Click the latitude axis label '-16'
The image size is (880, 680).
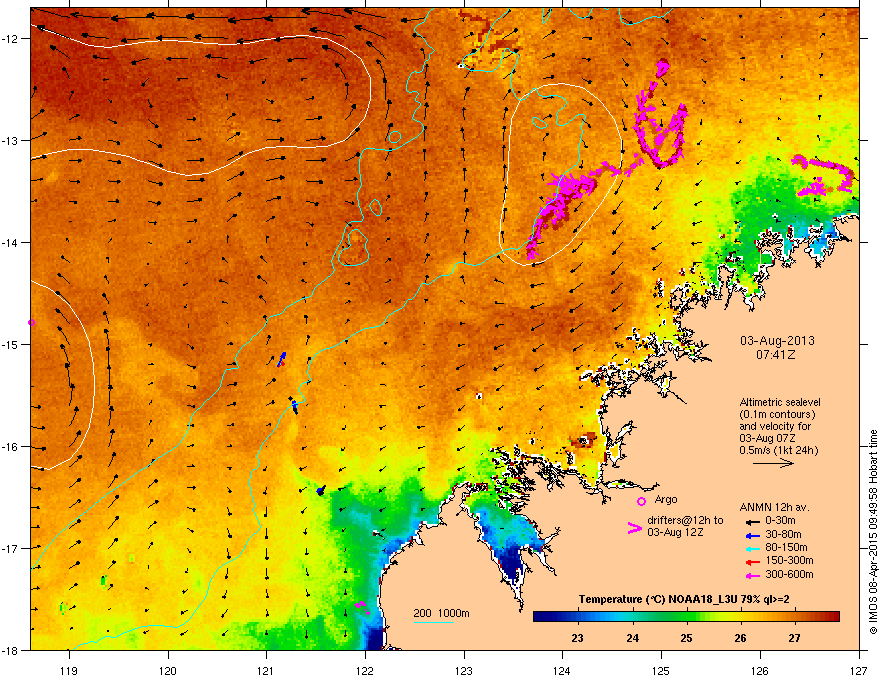pyautogui.click(x=10, y=447)
